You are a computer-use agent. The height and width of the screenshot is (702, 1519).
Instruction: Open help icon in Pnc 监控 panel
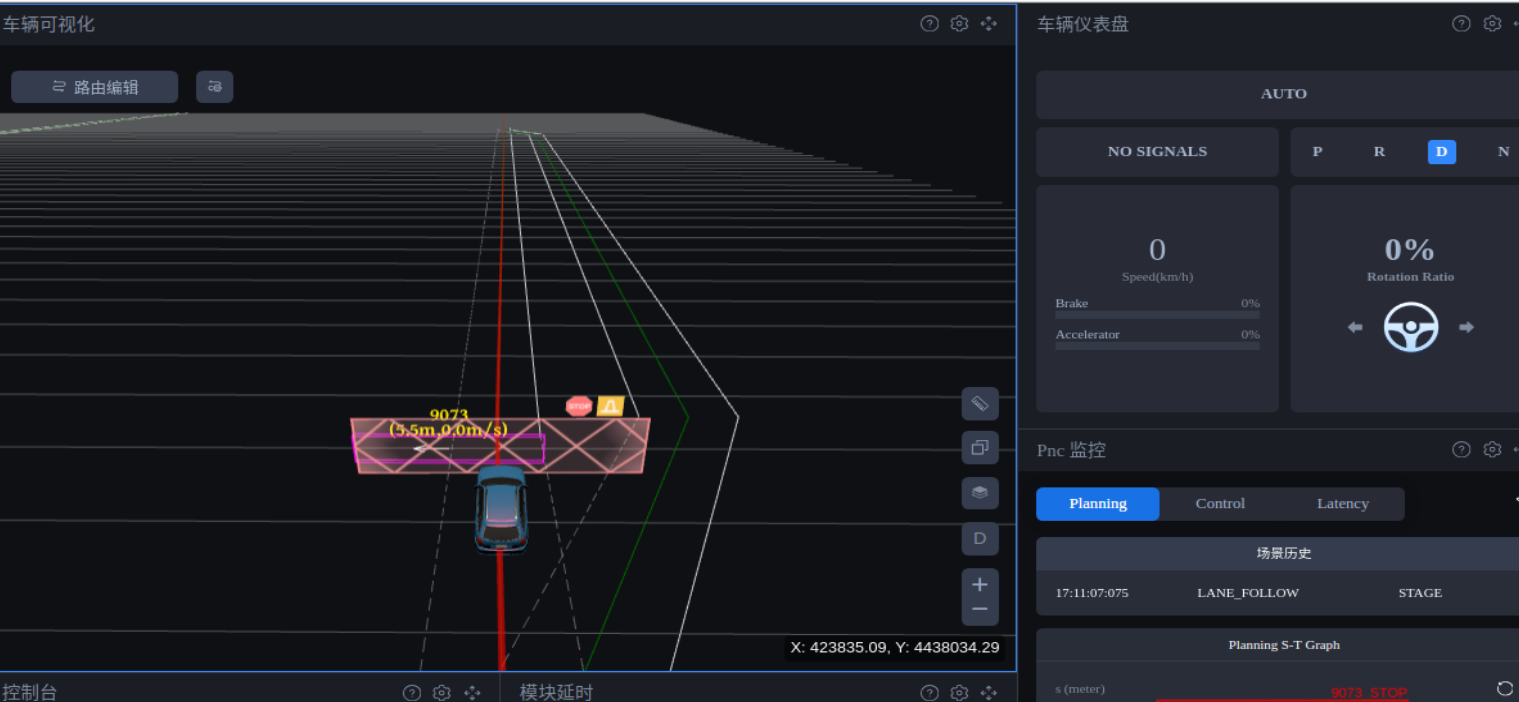click(1461, 450)
